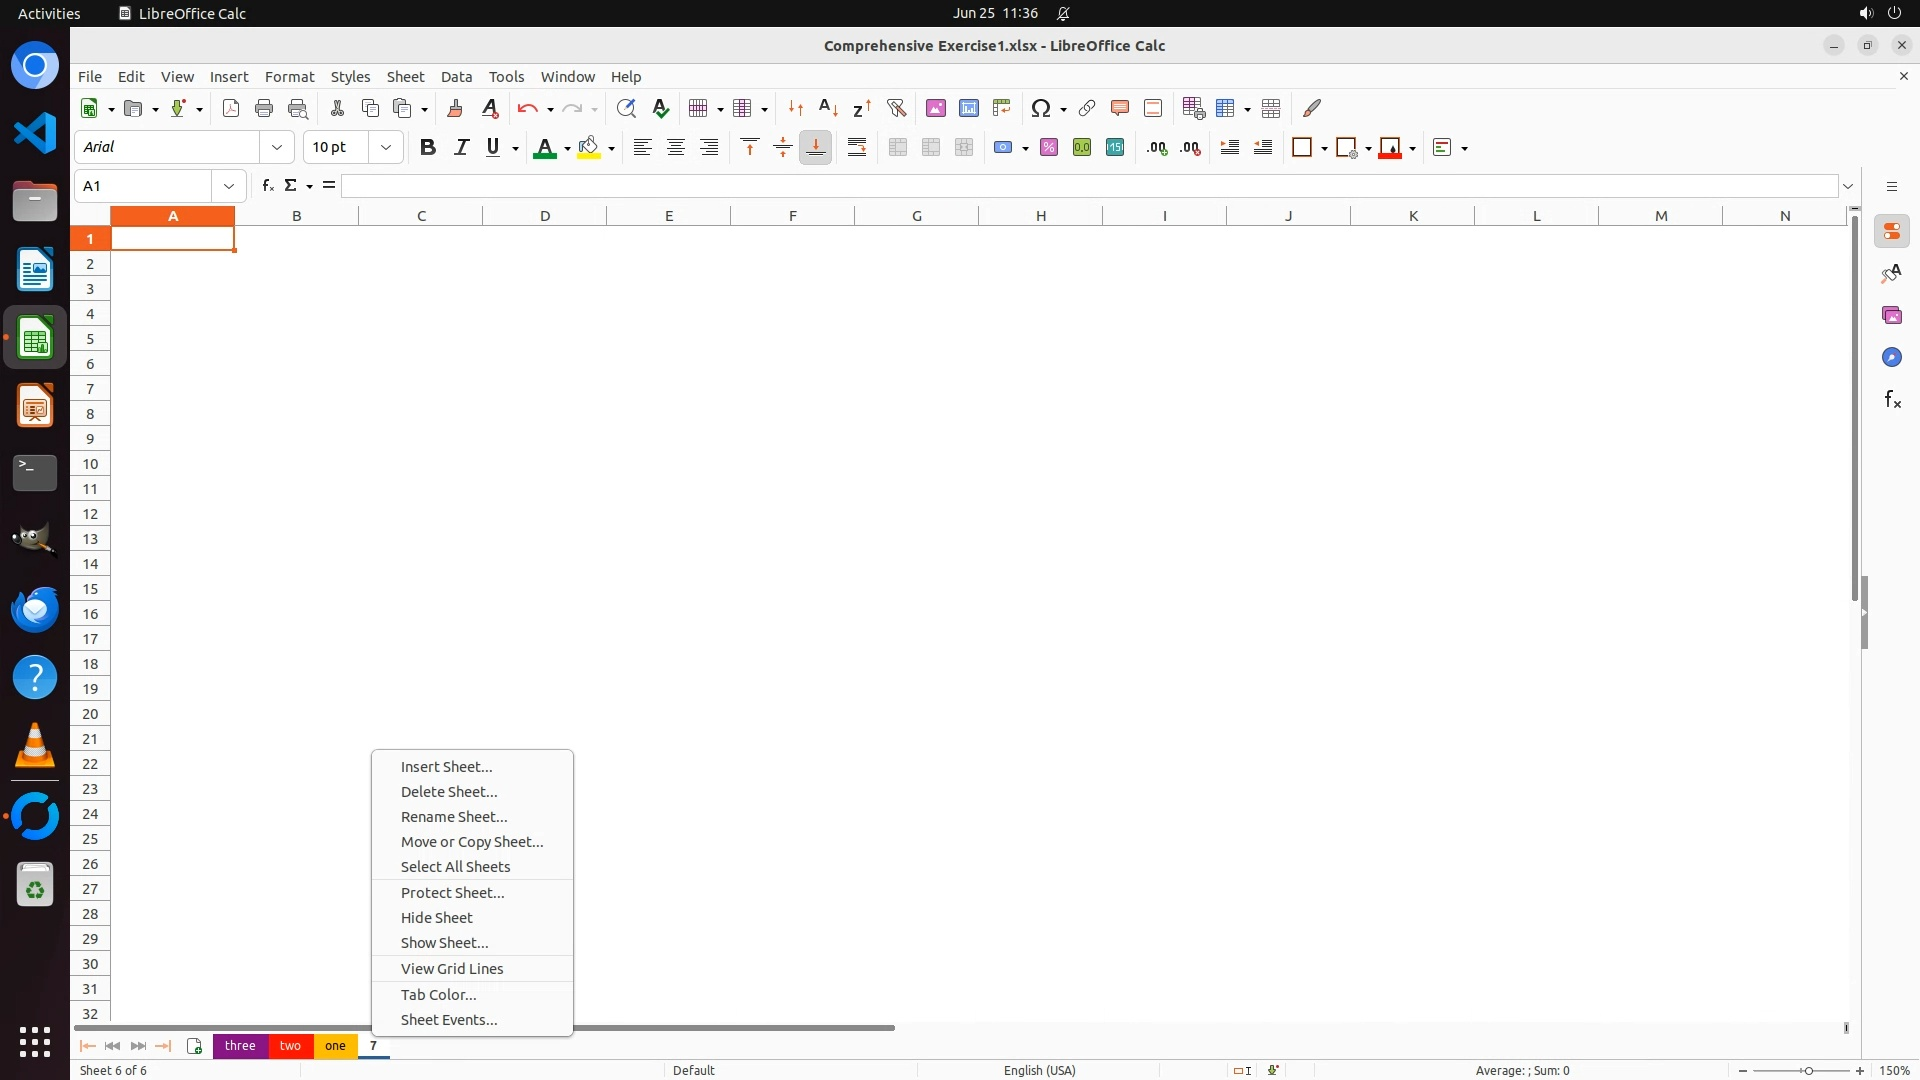Click the zoom slider in status bar
Viewport: 1920px width, 1080px height.
pyautogui.click(x=1807, y=1071)
